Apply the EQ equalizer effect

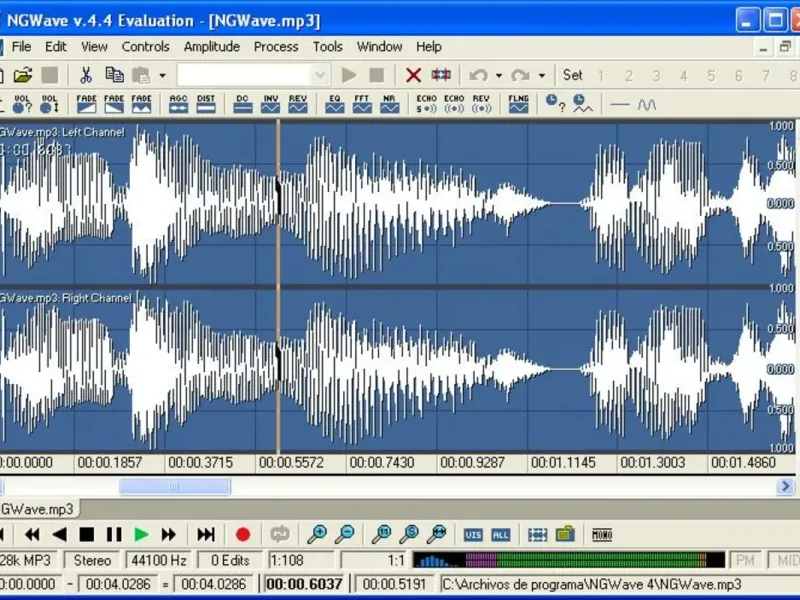[334, 103]
